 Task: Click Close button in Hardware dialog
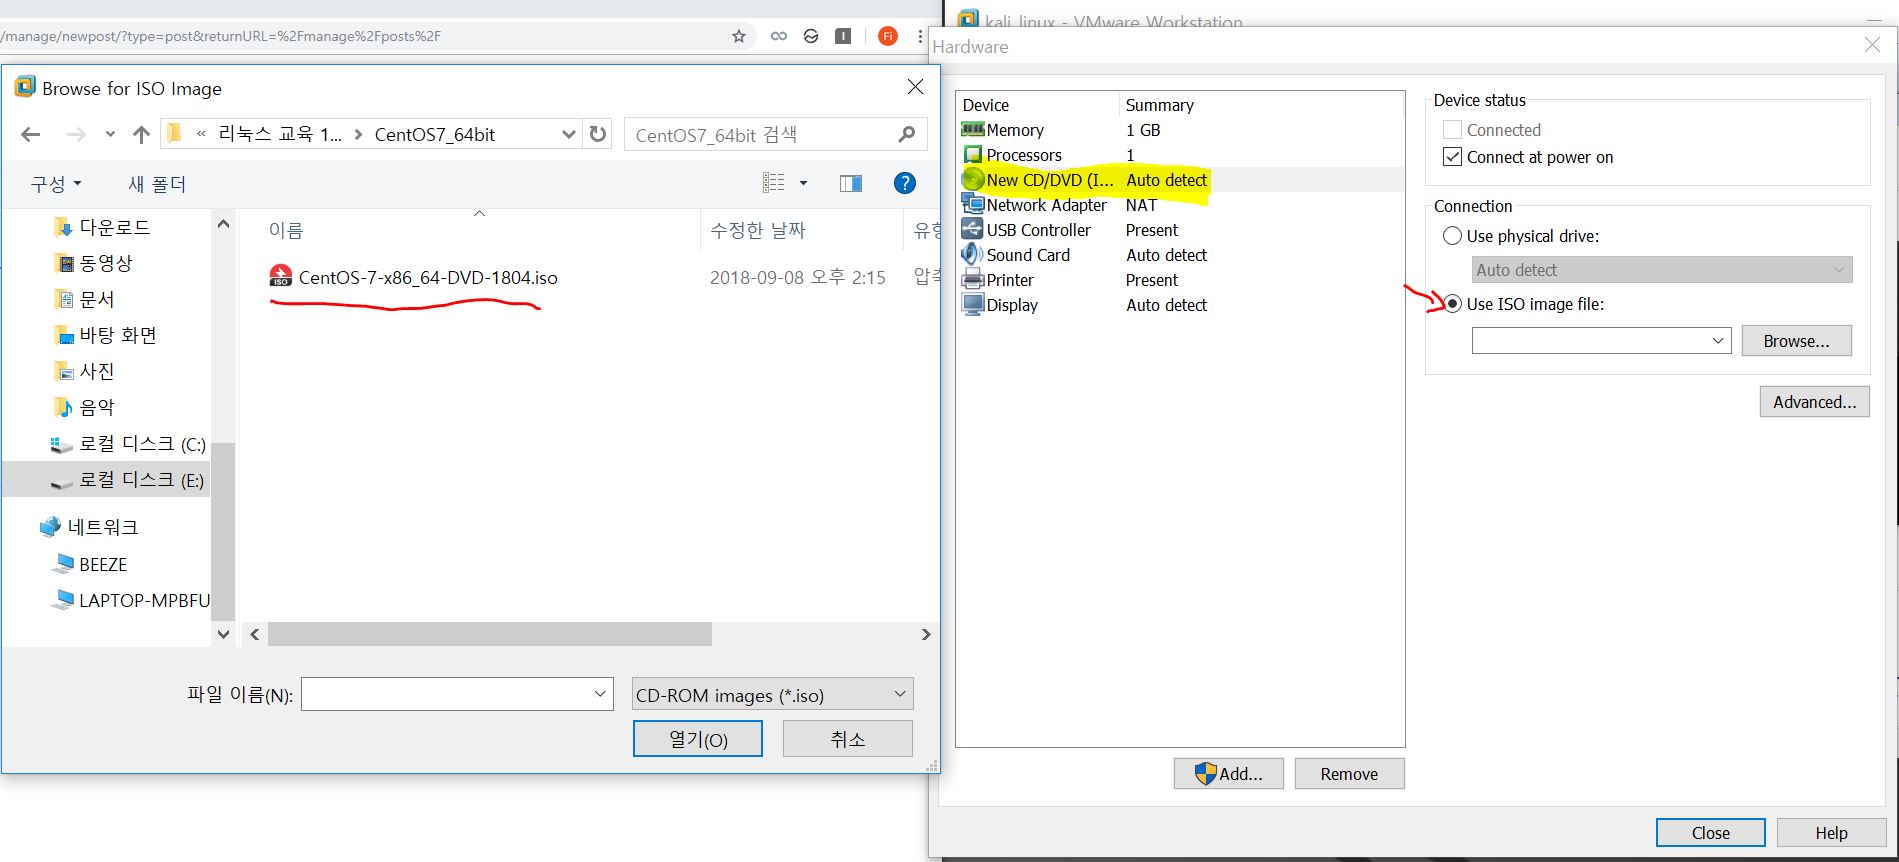1710,833
